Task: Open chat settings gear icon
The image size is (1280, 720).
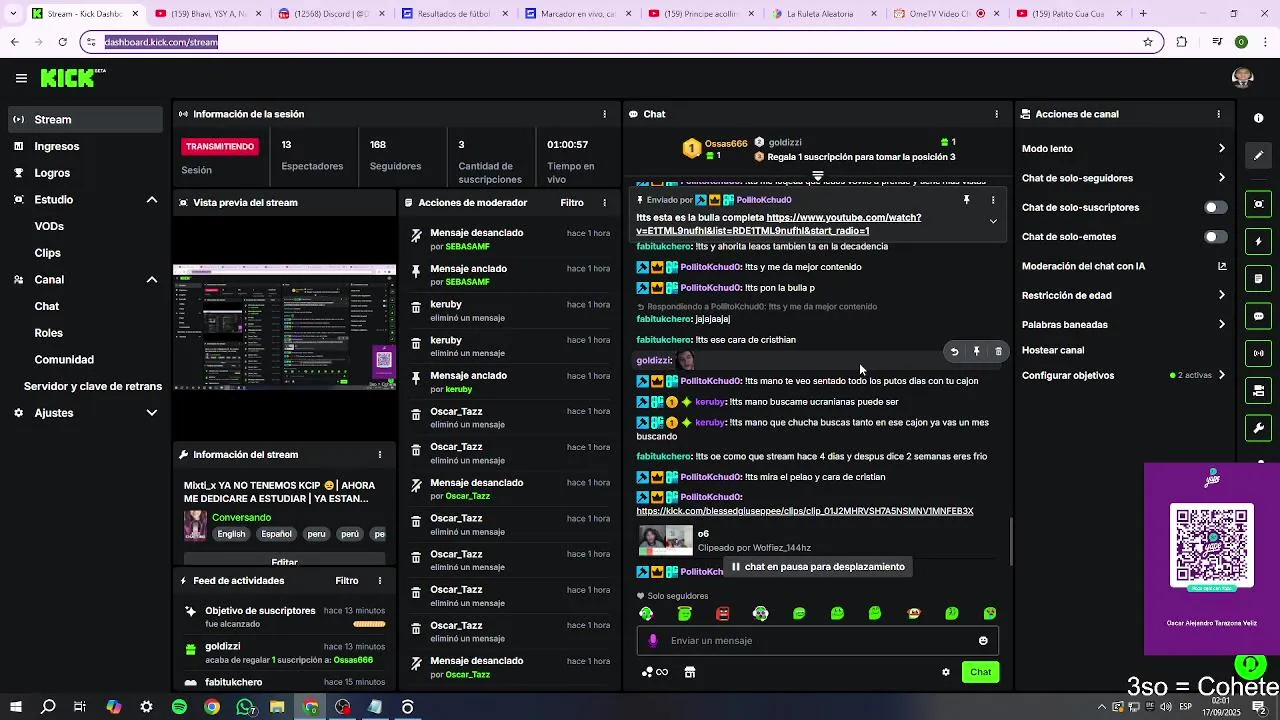Action: [x=946, y=672]
